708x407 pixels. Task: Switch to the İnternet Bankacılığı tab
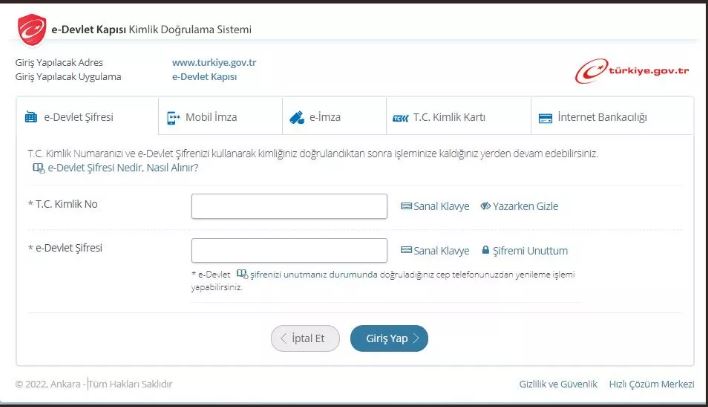(601, 117)
